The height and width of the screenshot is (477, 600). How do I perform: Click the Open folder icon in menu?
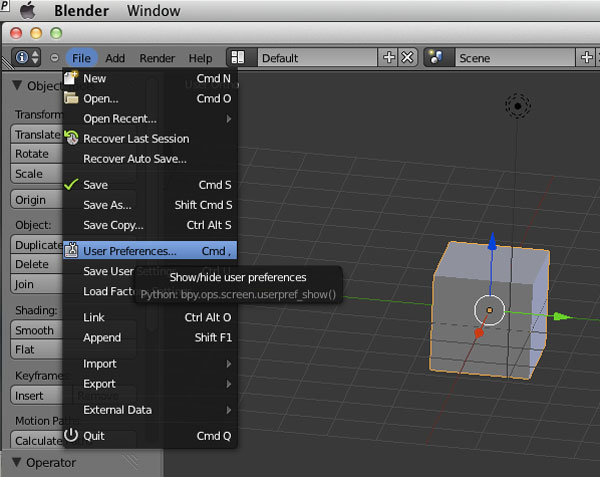(x=71, y=98)
